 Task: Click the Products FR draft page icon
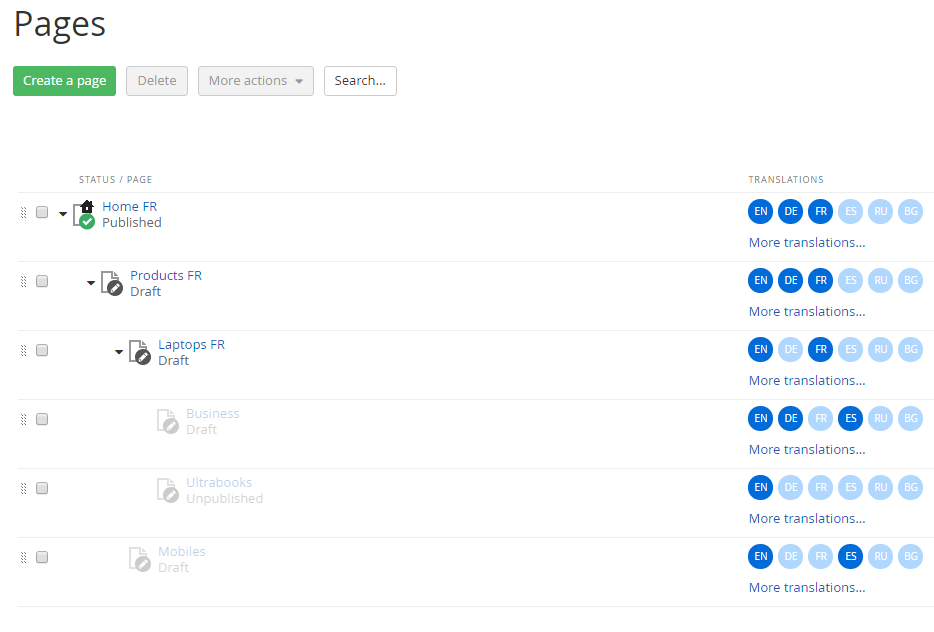coord(111,283)
